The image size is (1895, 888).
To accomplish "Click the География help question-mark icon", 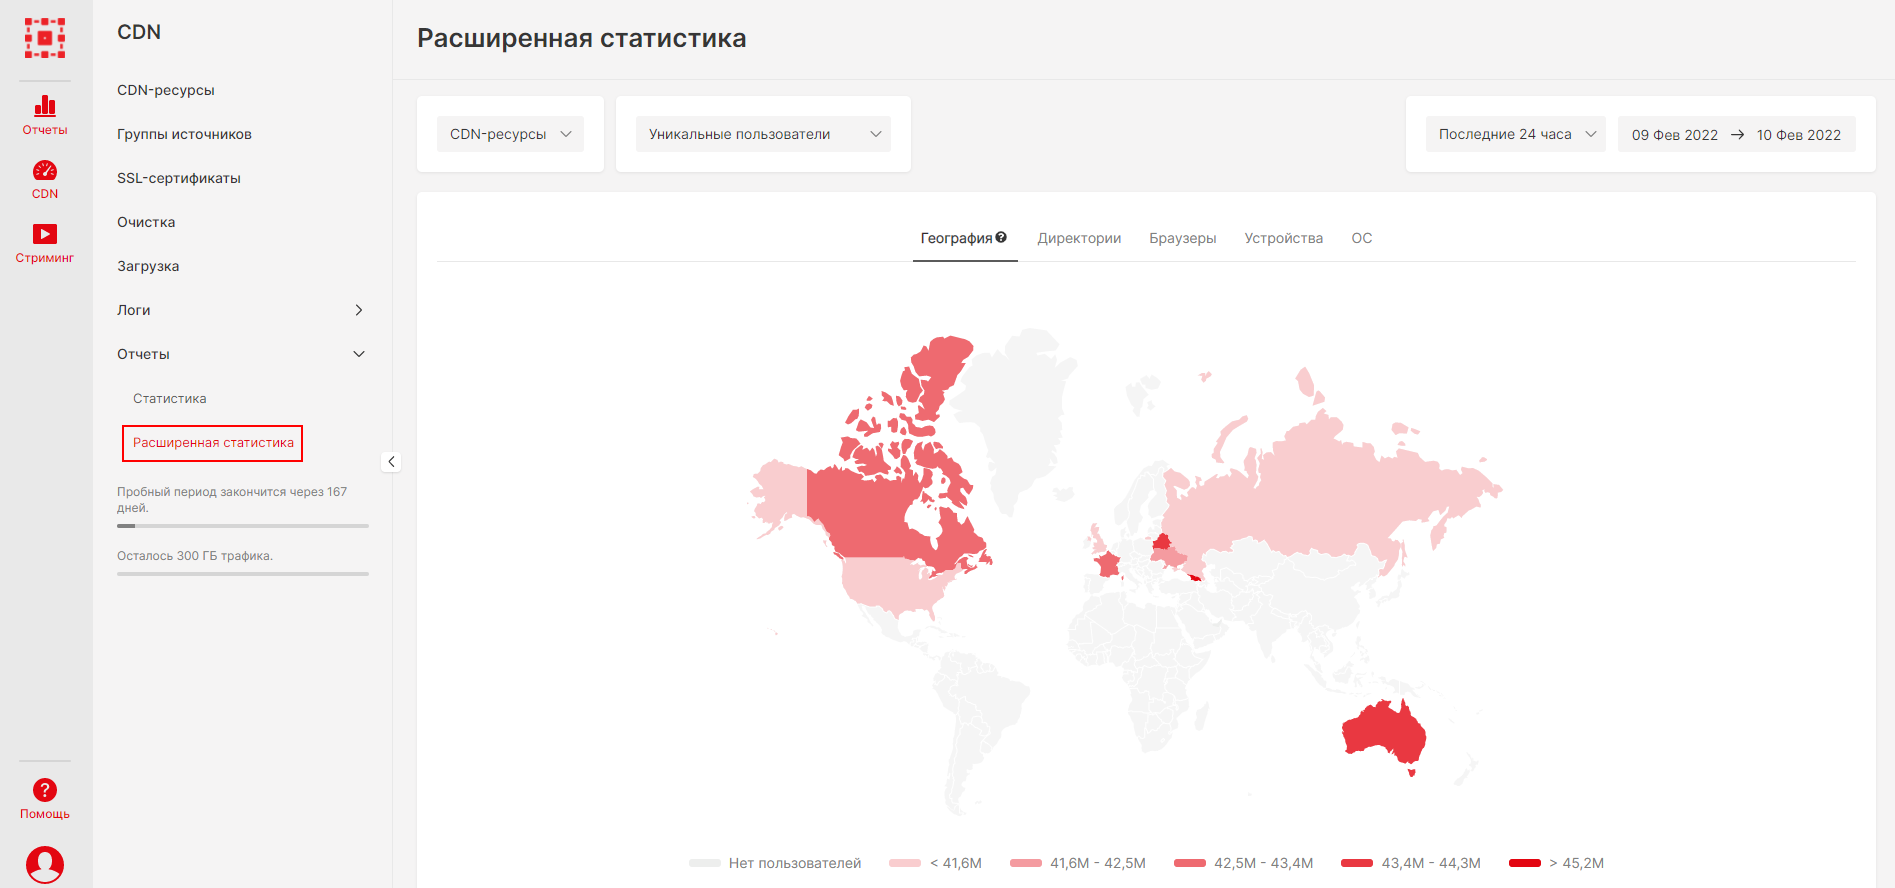I will point(1001,237).
